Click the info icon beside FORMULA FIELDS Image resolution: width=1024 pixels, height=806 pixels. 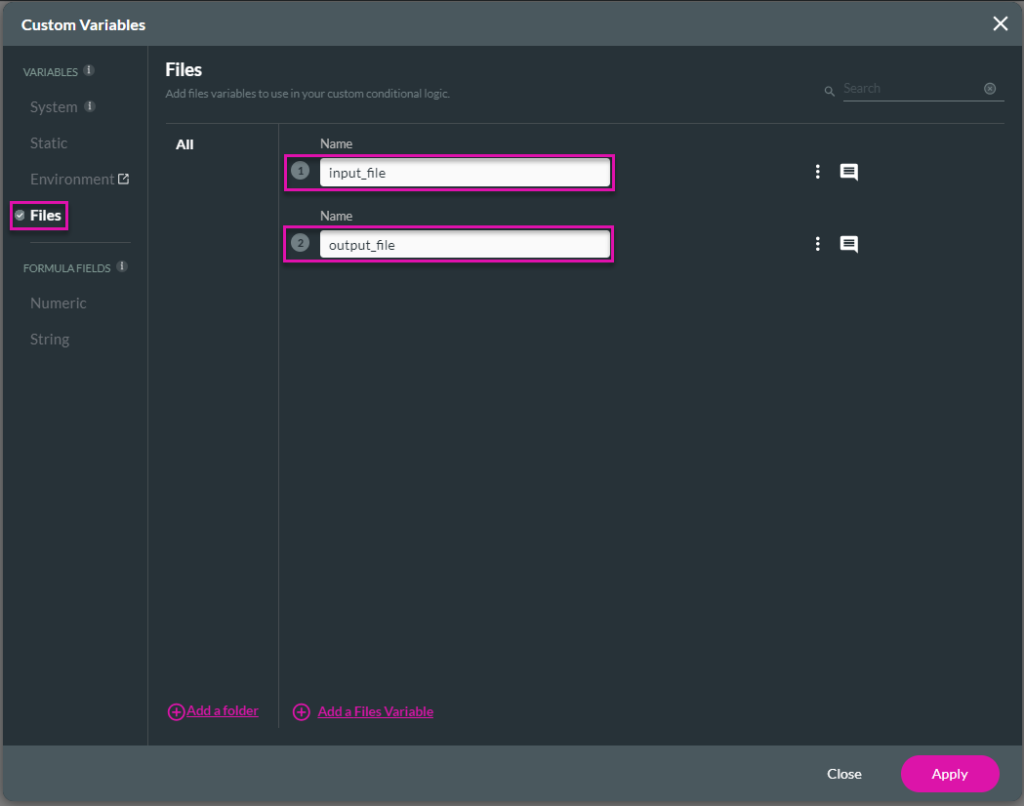click(122, 267)
